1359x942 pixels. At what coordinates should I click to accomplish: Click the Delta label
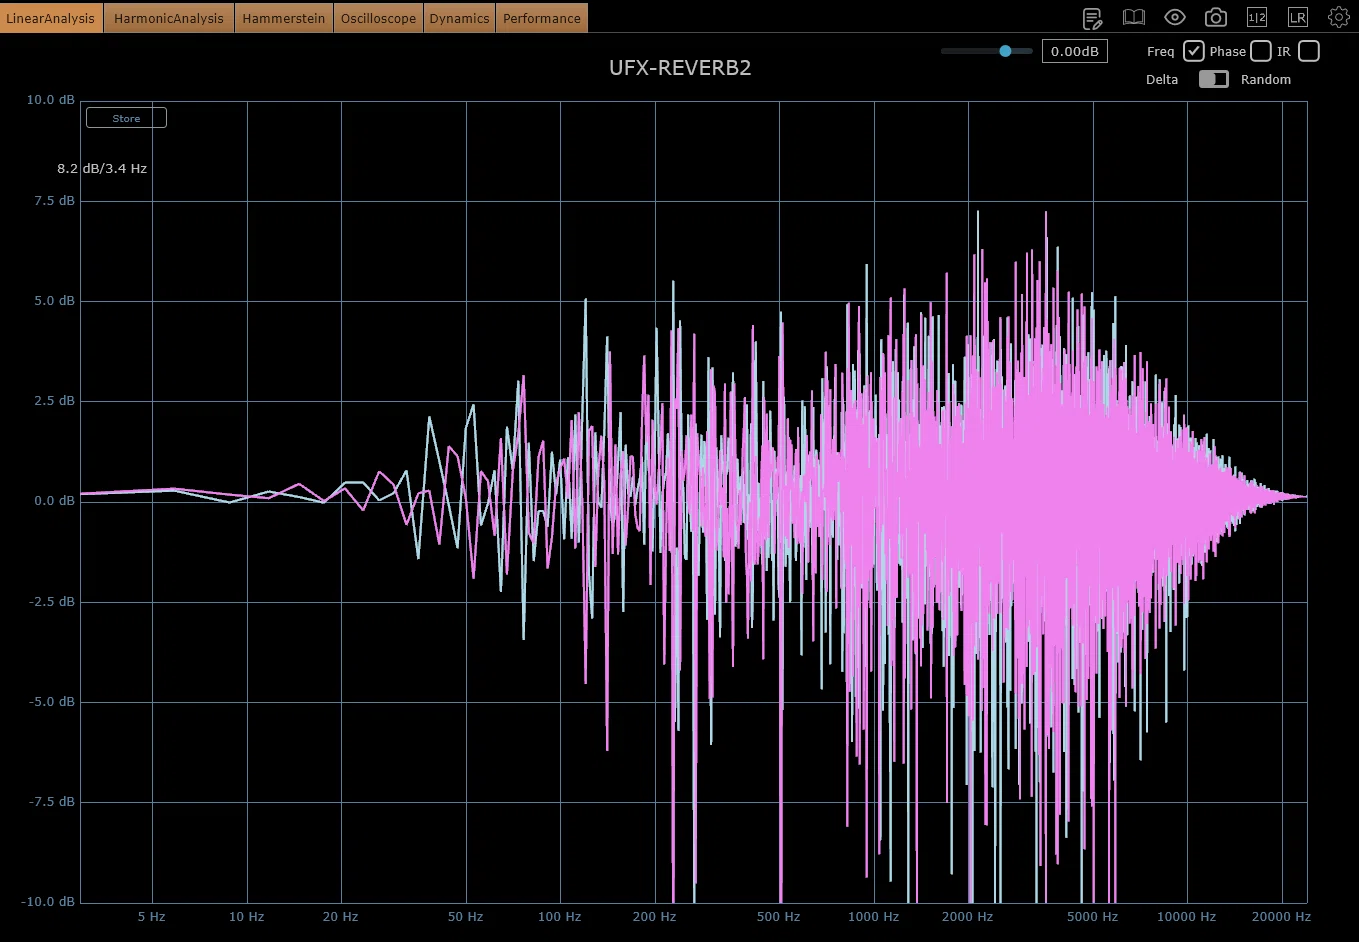click(1162, 80)
